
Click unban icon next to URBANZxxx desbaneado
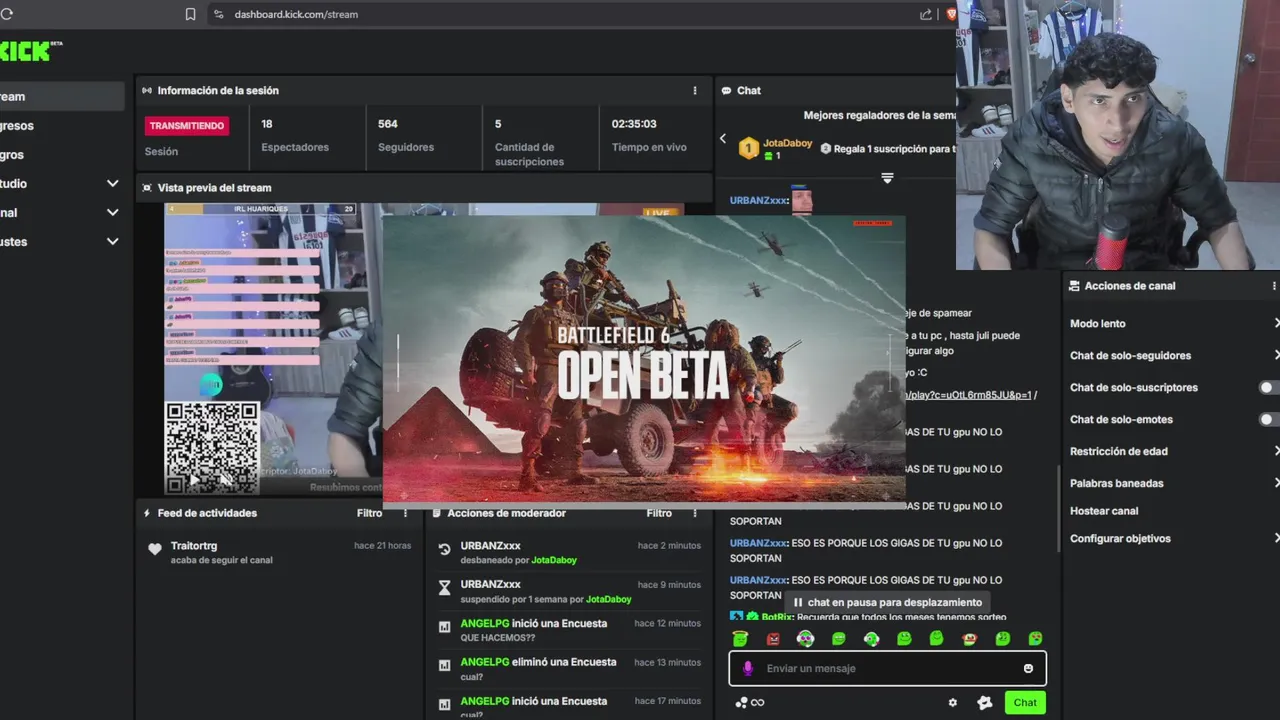click(x=445, y=549)
